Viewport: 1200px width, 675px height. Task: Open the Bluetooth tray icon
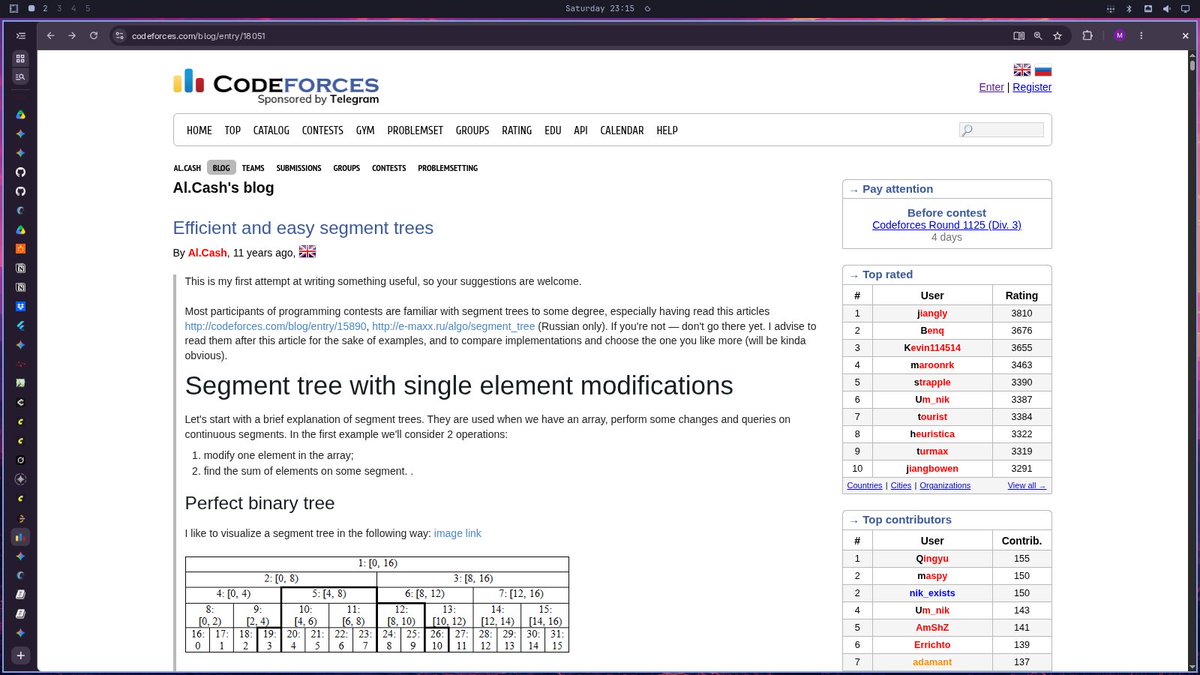(1129, 8)
